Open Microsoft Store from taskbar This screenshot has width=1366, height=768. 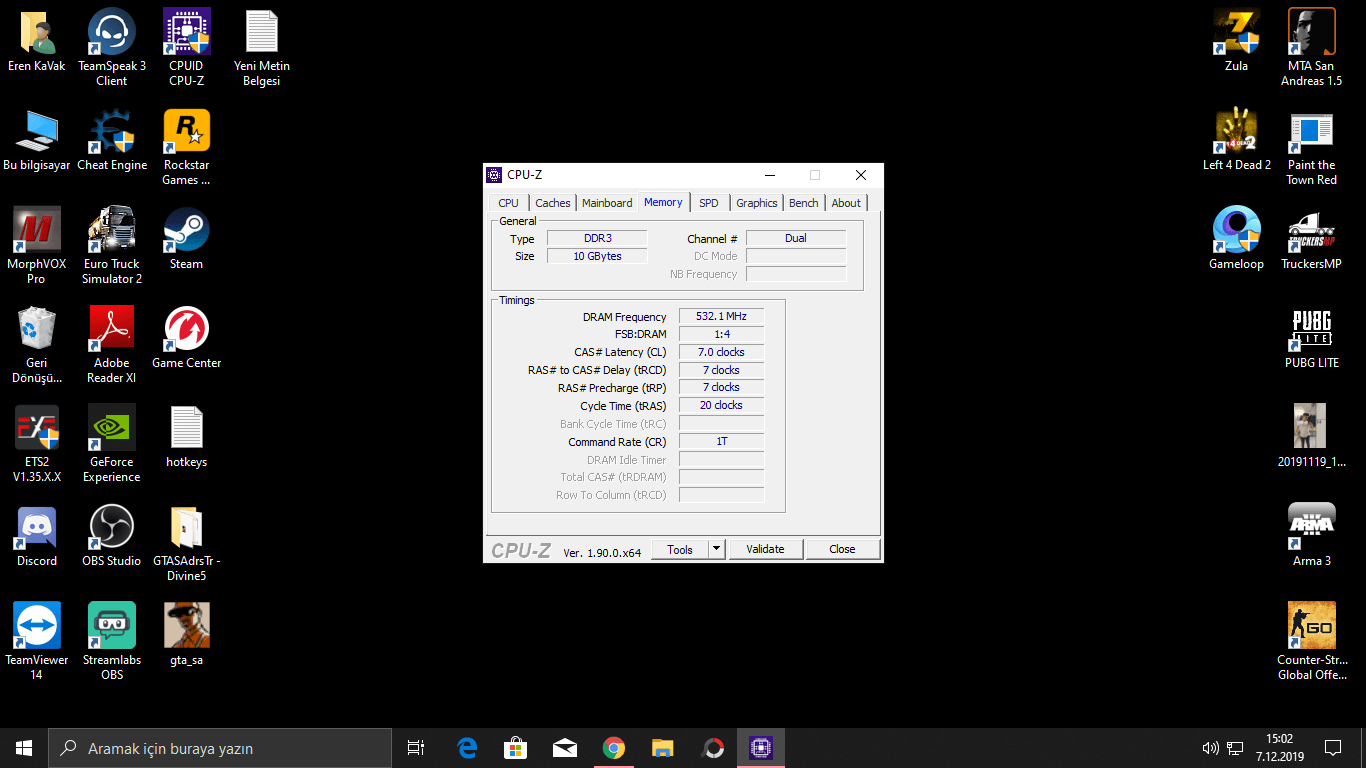(516, 748)
